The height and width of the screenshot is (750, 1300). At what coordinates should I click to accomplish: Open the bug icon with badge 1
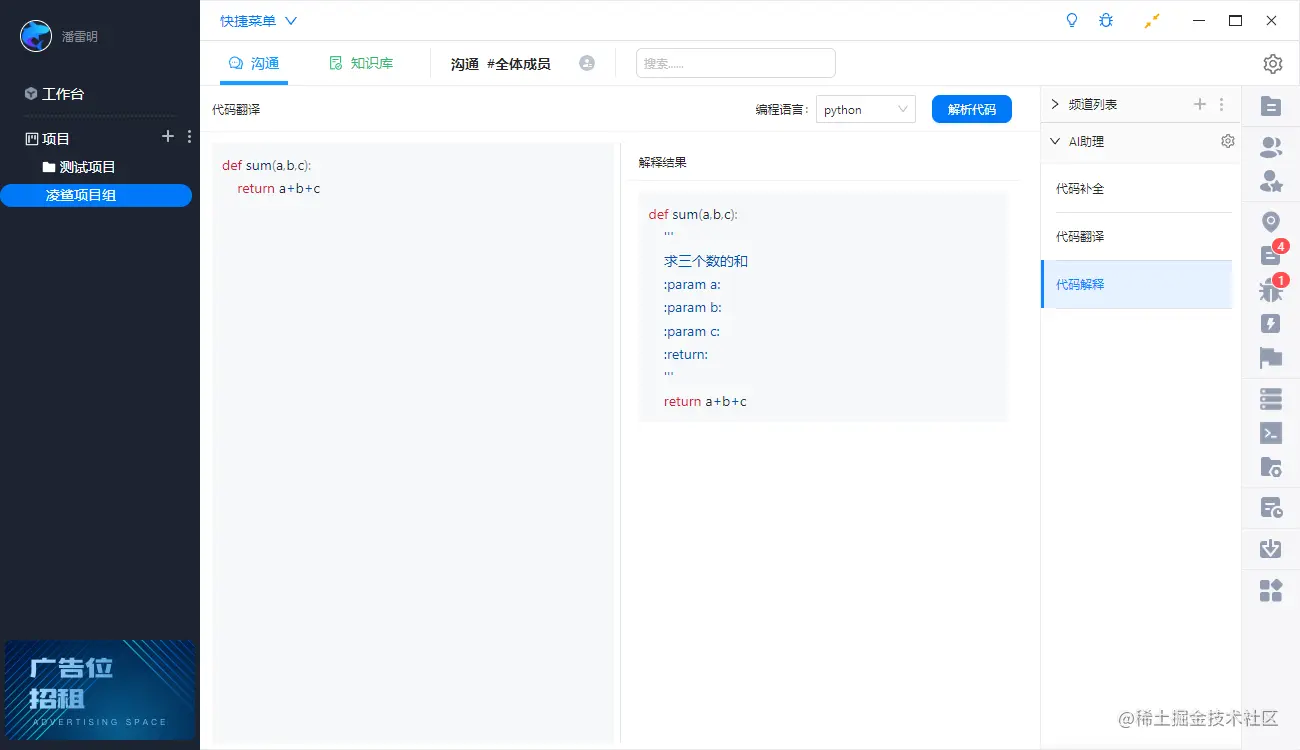1271,291
